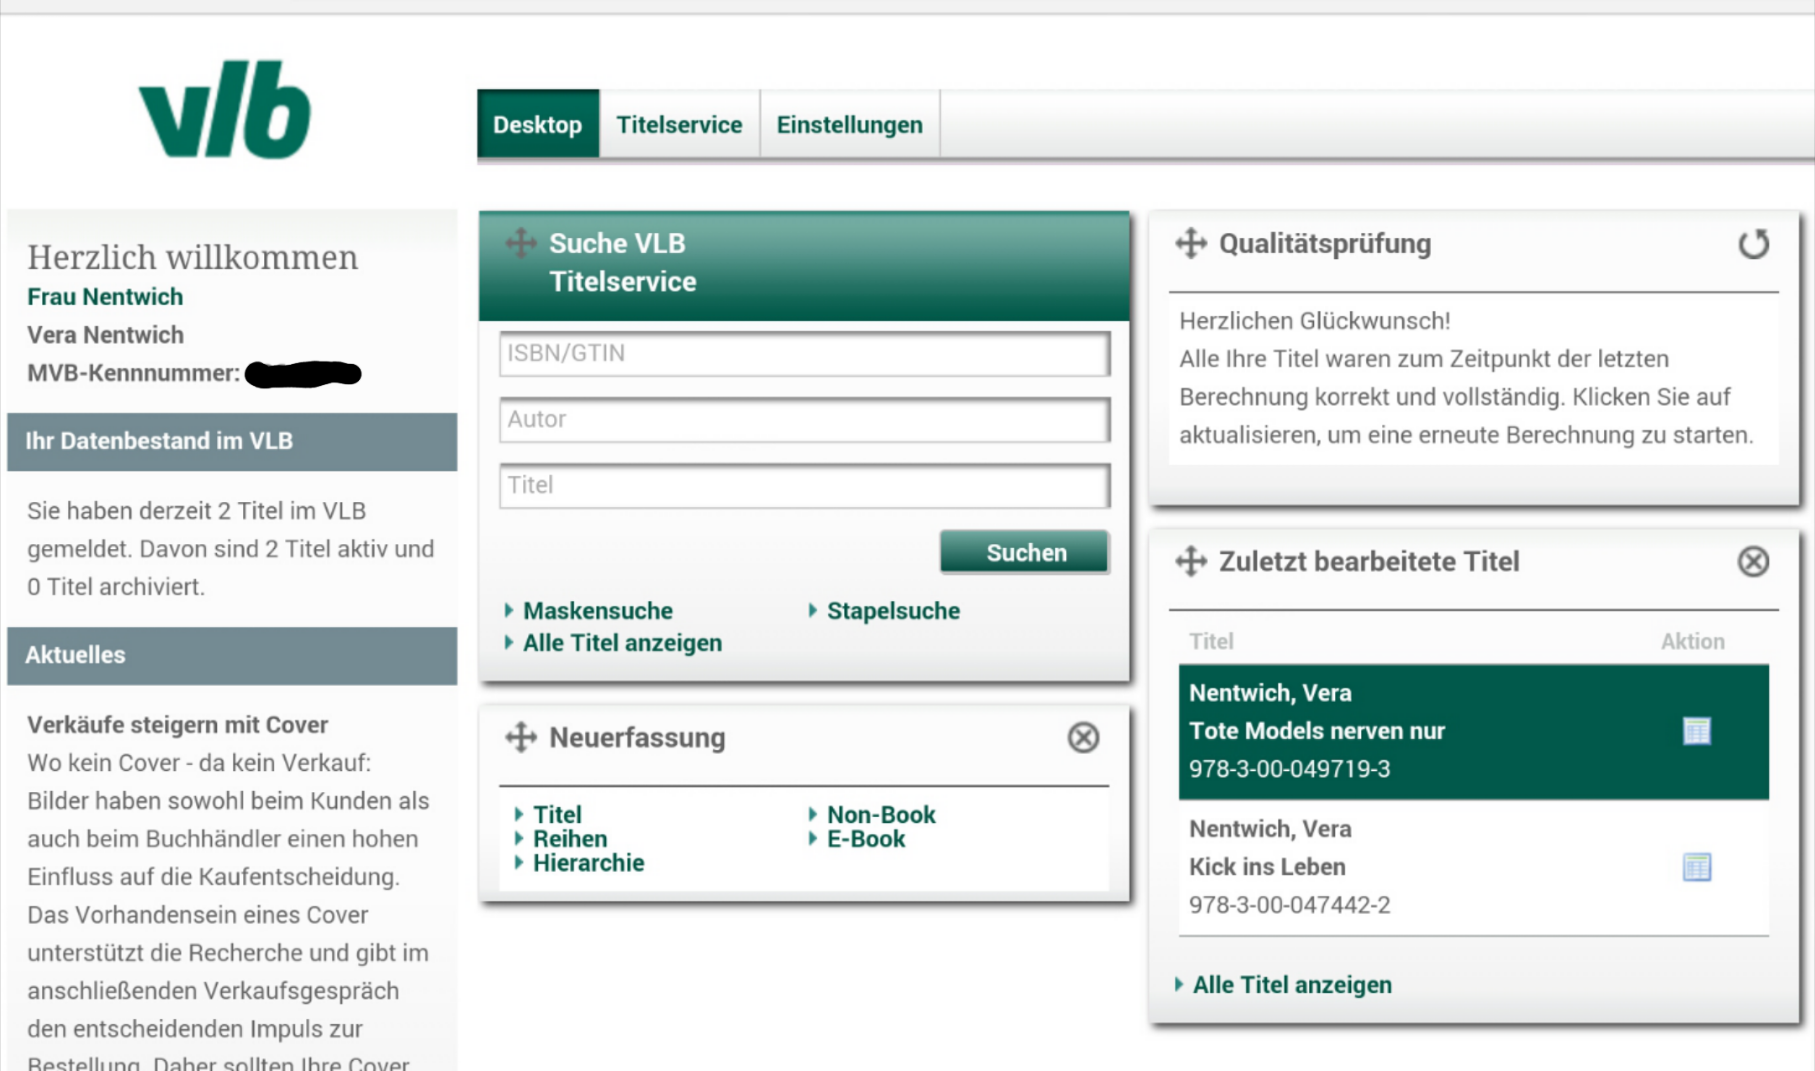Image resolution: width=1815 pixels, height=1071 pixels.
Task: Switch to the Titelservice tab
Action: (x=679, y=124)
